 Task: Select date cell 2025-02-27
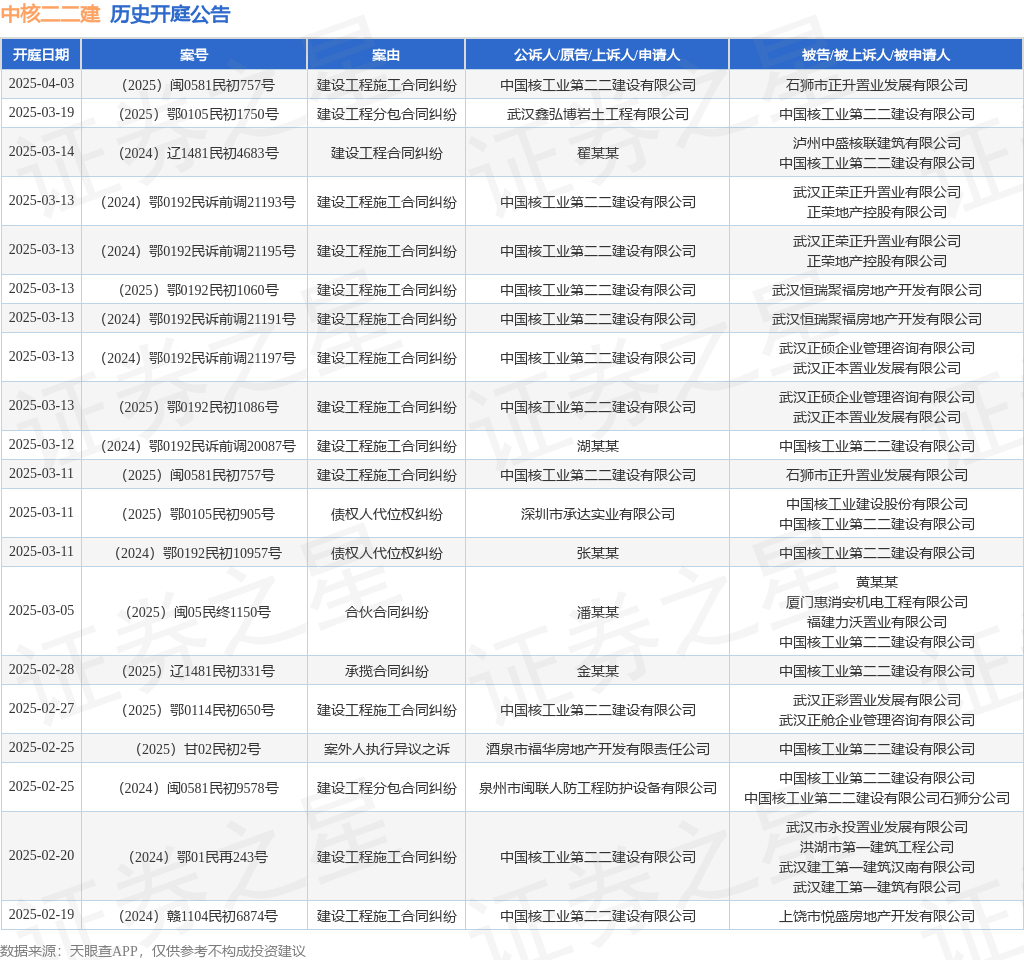pos(41,709)
